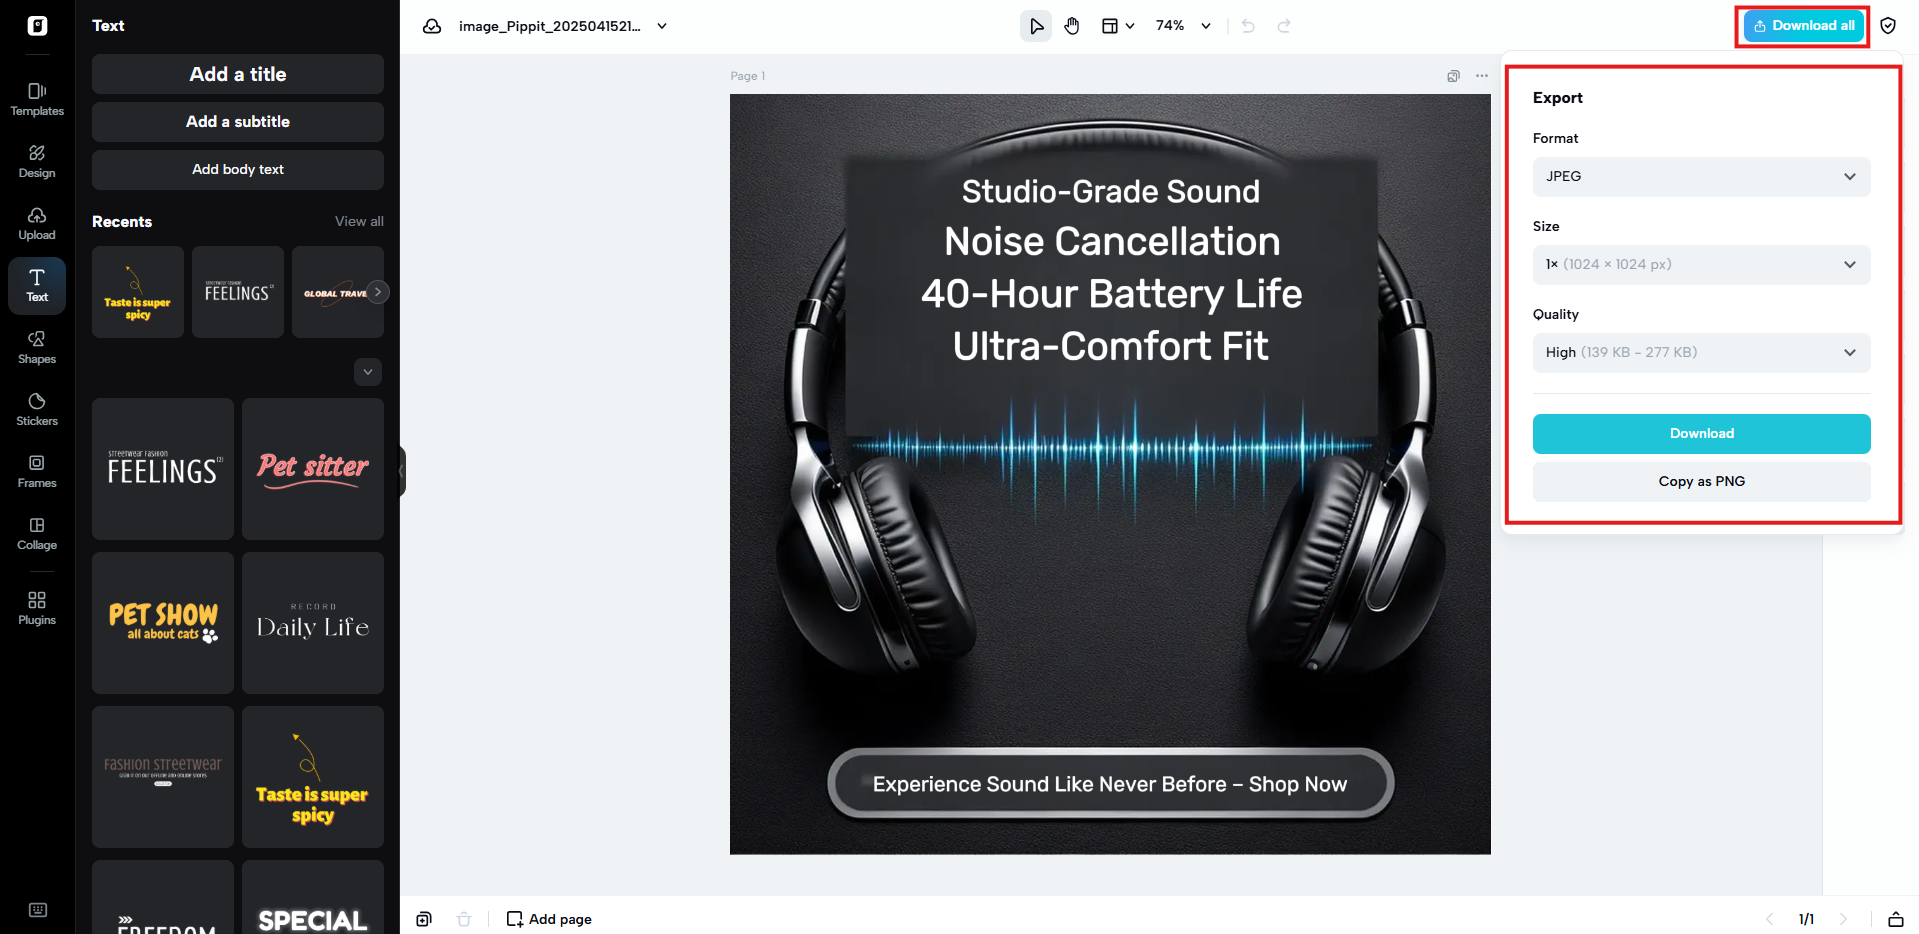This screenshot has width=1919, height=934.
Task: Expand the collapsed Recents section chevron
Action: pyautogui.click(x=367, y=371)
